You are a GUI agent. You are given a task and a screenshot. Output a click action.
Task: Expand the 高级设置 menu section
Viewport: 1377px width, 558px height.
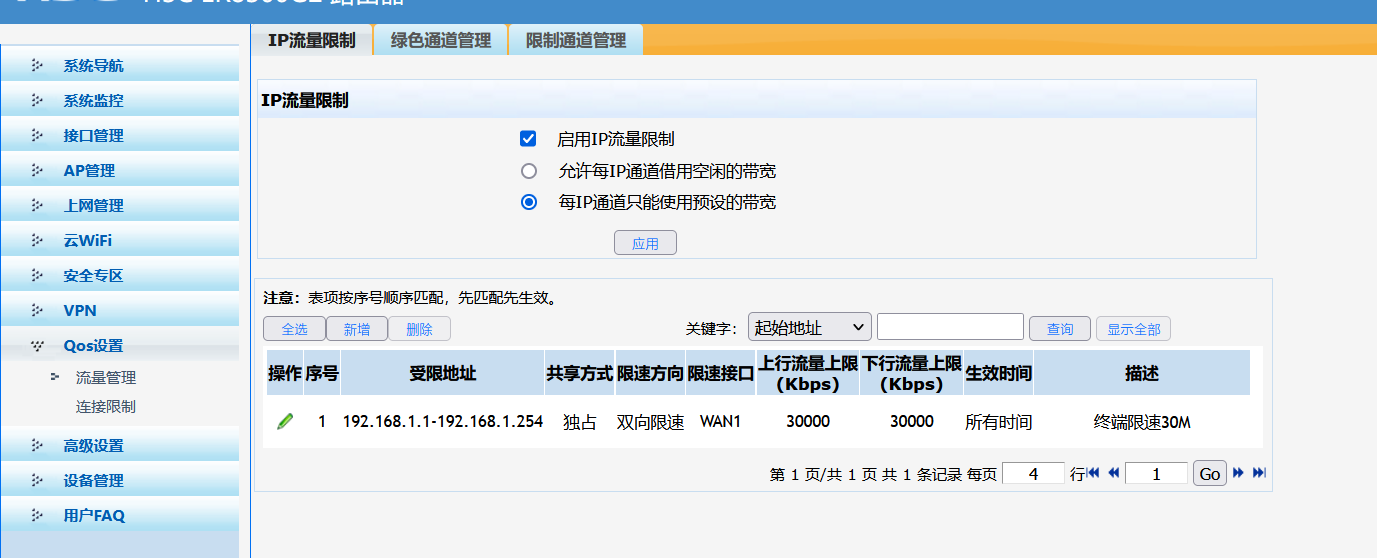[120, 446]
